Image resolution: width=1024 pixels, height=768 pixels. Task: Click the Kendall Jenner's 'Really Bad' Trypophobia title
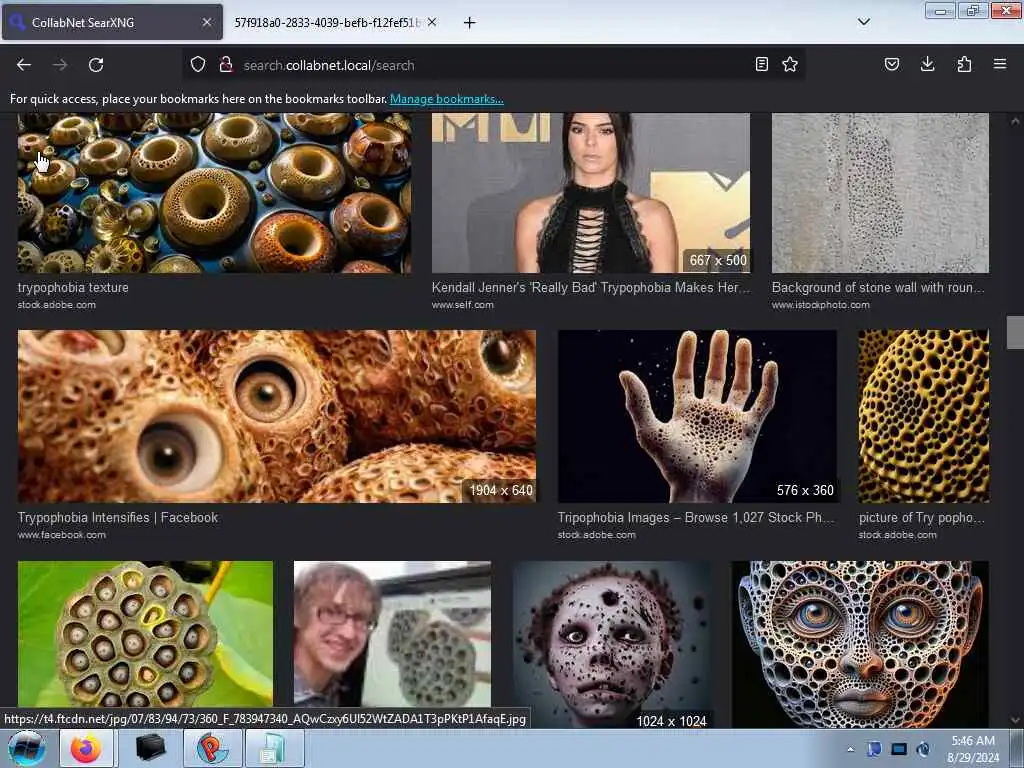591,287
